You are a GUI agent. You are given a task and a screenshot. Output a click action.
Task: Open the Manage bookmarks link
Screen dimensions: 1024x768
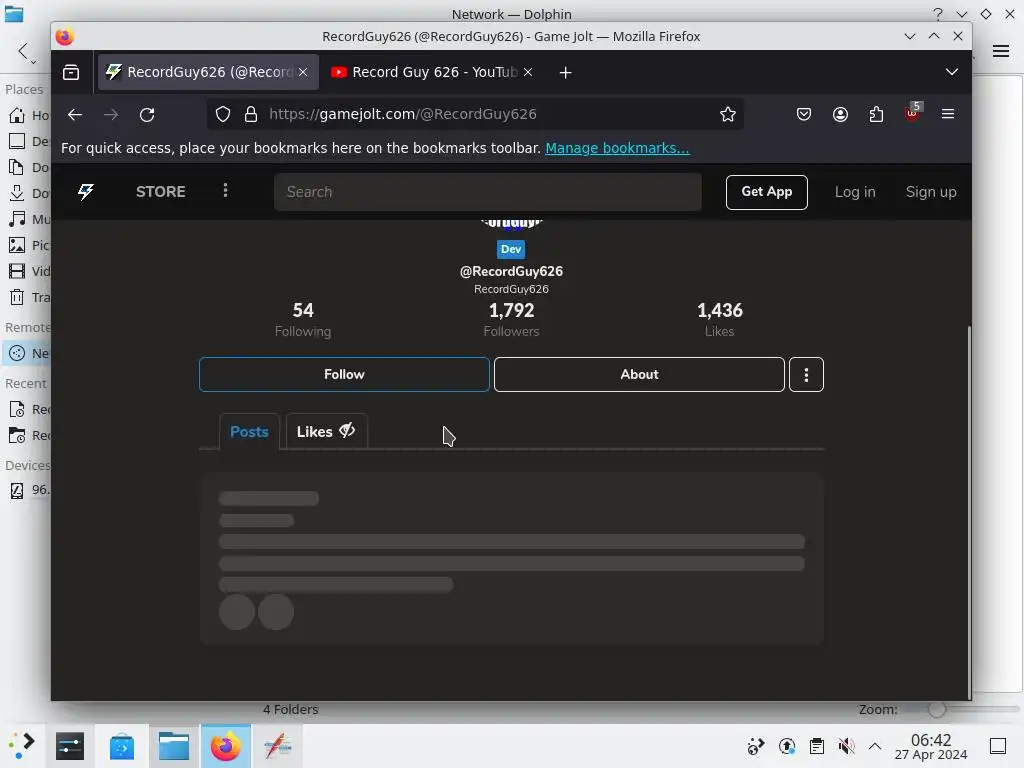(x=617, y=148)
